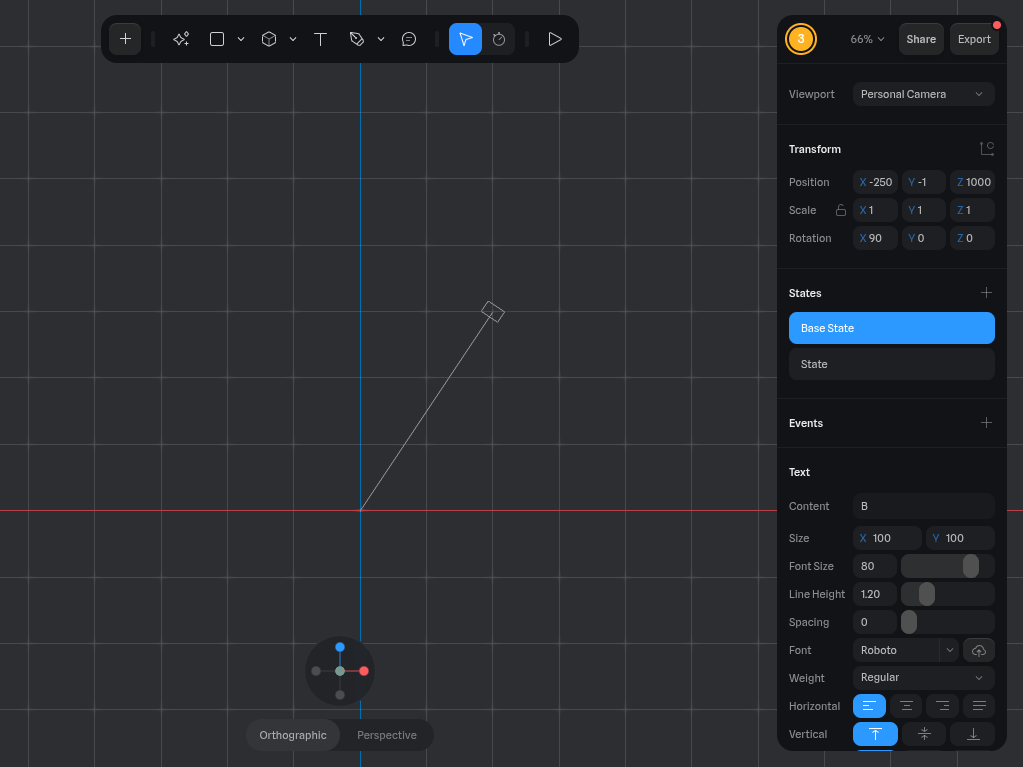Switch to the animation timer mode

coord(499,39)
